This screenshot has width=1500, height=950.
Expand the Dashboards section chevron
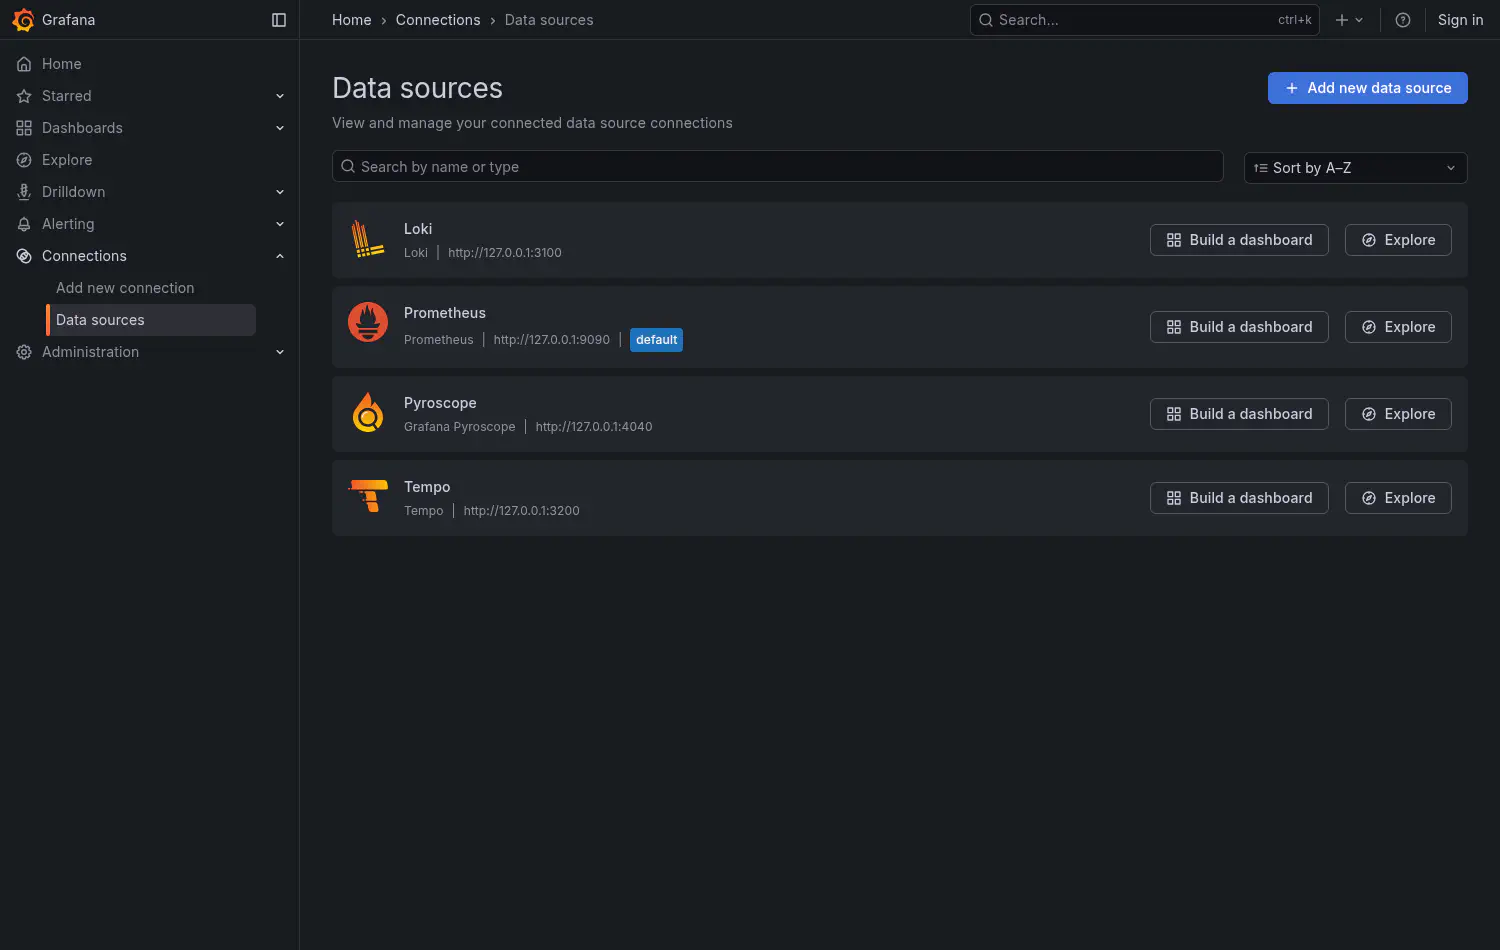coord(280,128)
